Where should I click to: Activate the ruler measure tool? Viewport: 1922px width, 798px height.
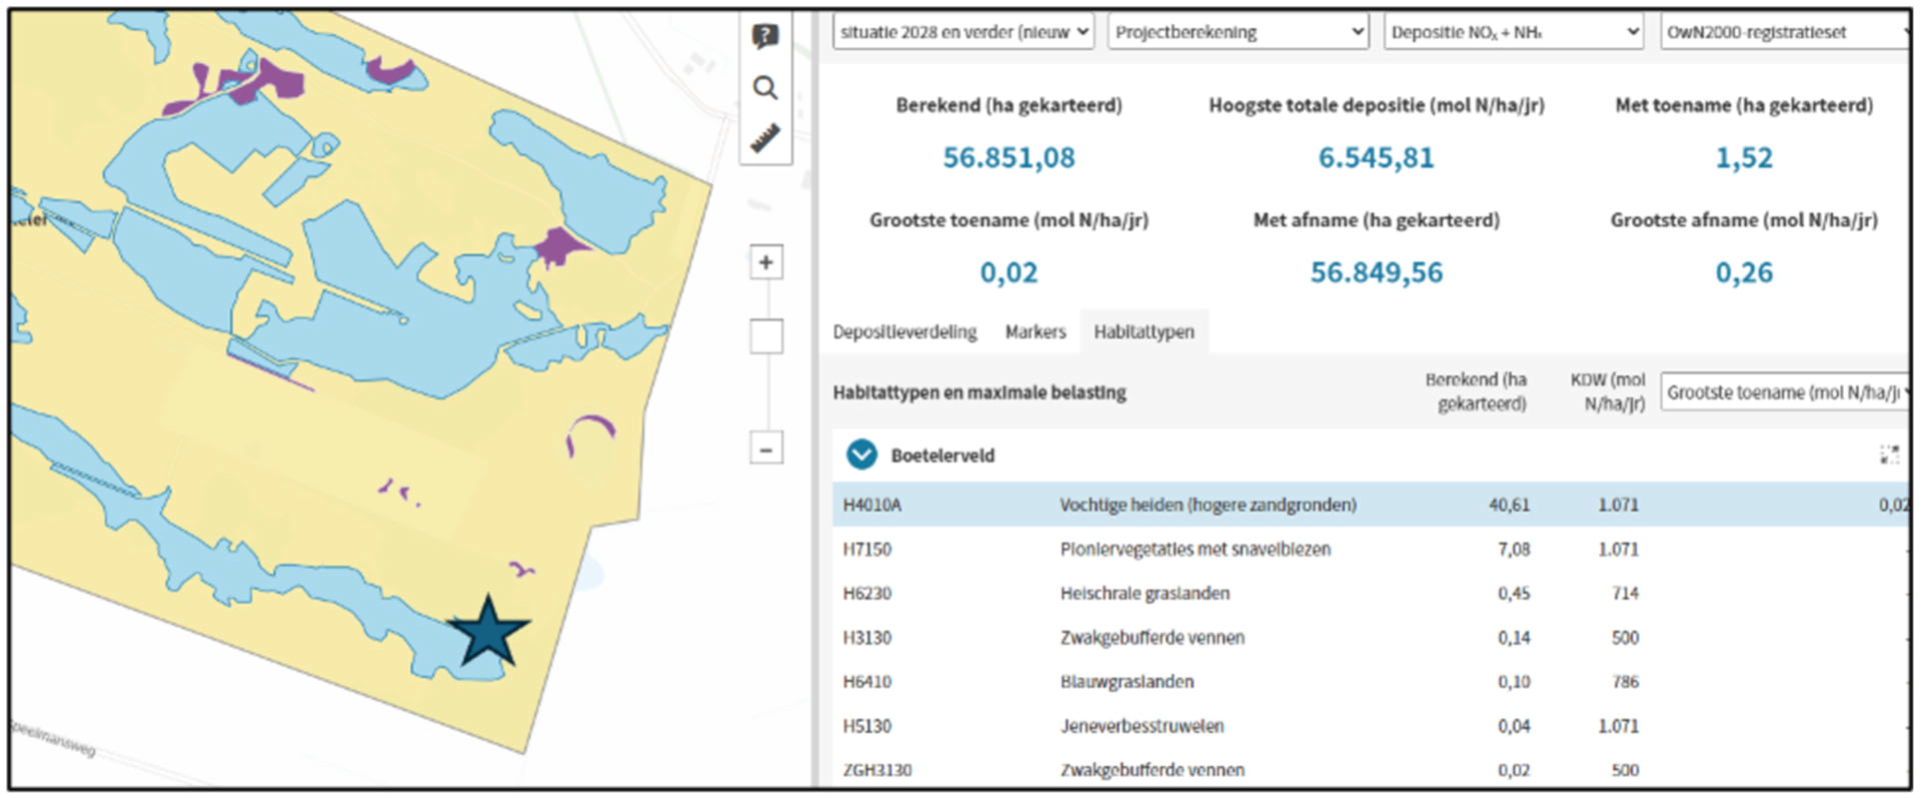(765, 138)
